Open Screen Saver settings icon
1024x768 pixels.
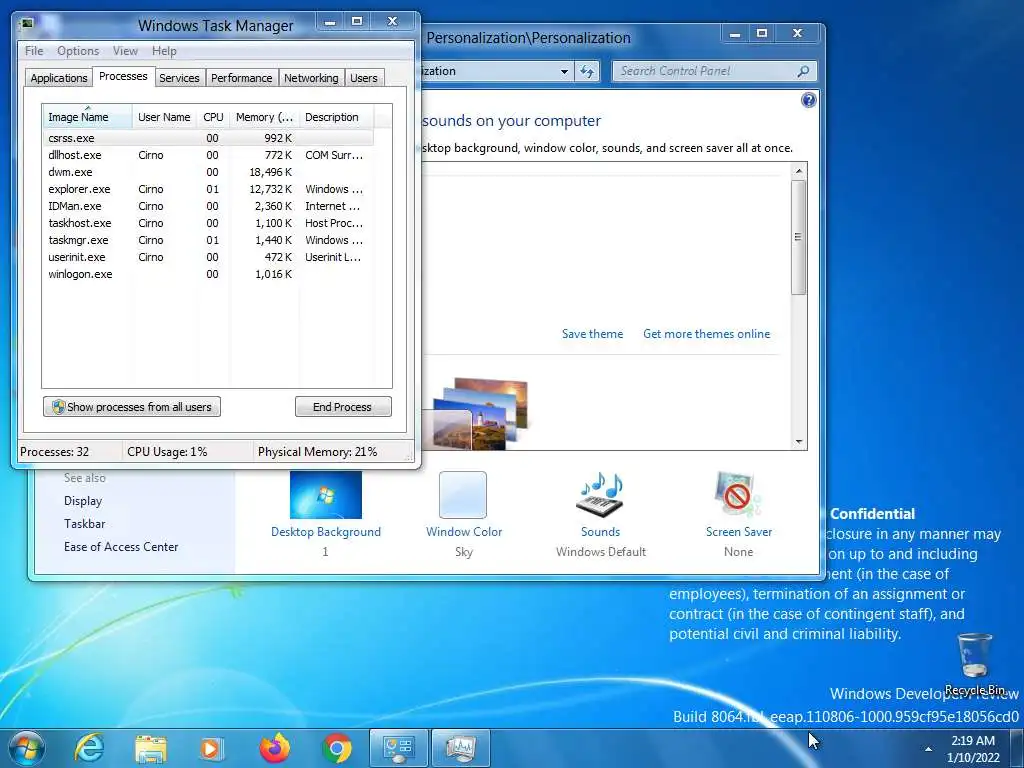tap(738, 495)
